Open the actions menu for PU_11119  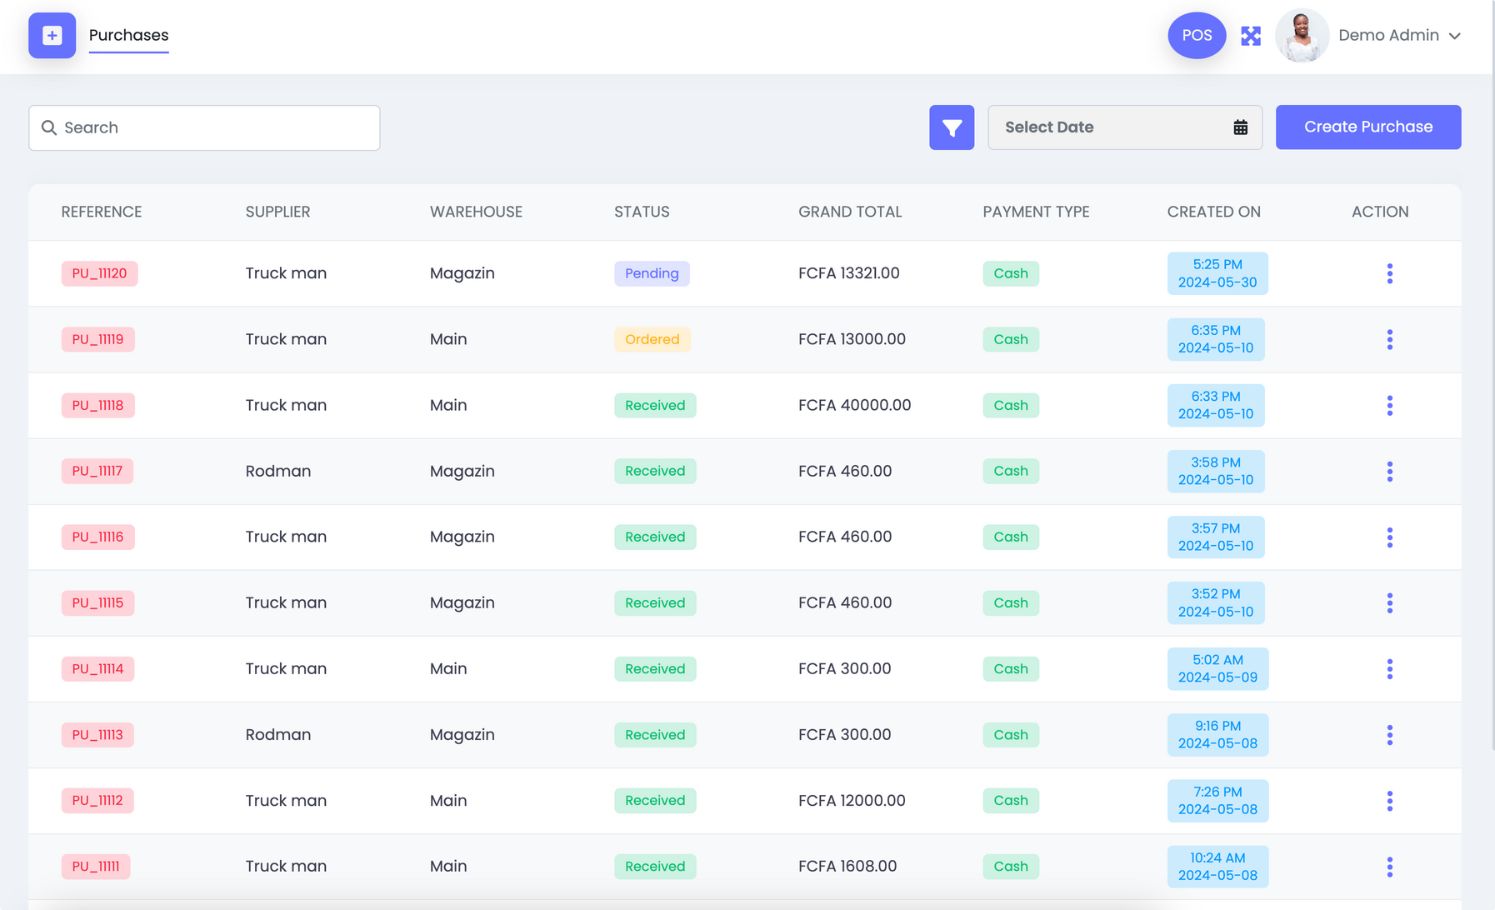pos(1389,339)
